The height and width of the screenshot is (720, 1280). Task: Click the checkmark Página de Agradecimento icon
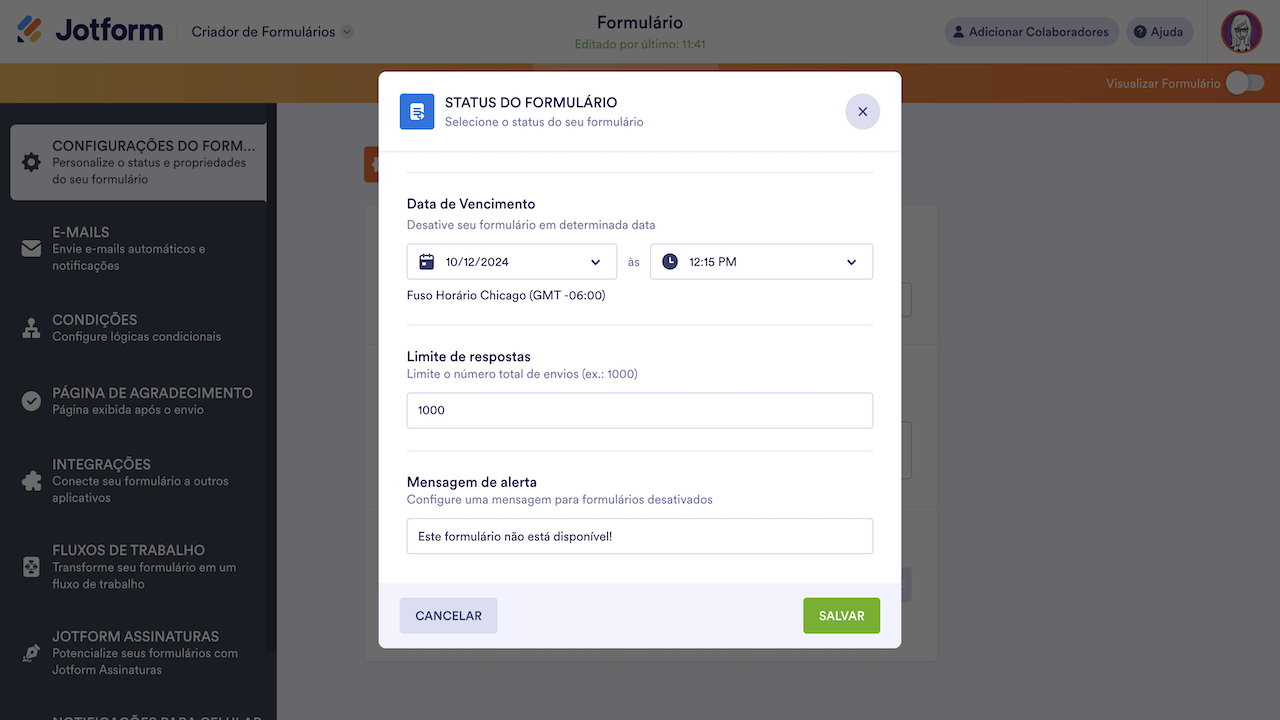(31, 401)
